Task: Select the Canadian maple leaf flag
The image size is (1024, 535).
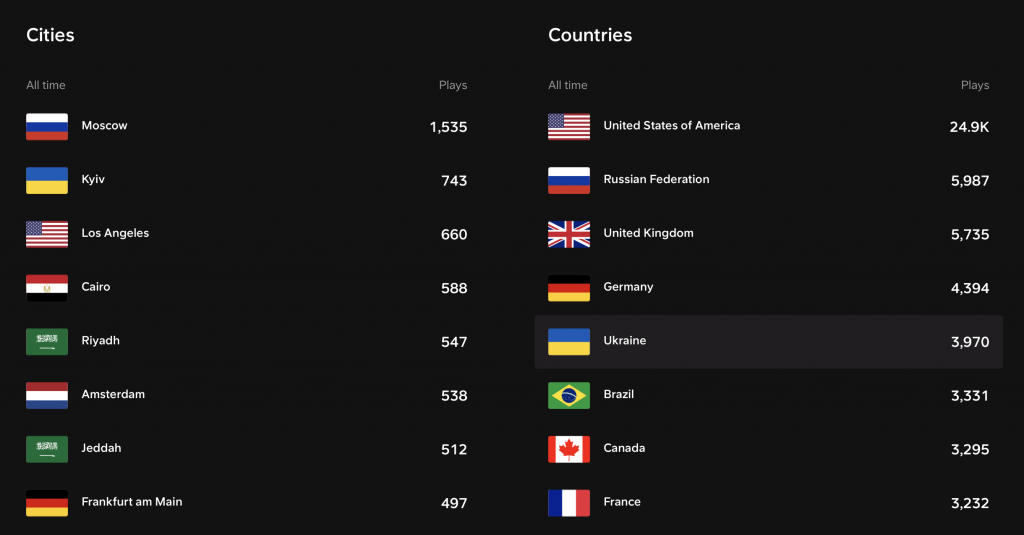Action: point(569,449)
